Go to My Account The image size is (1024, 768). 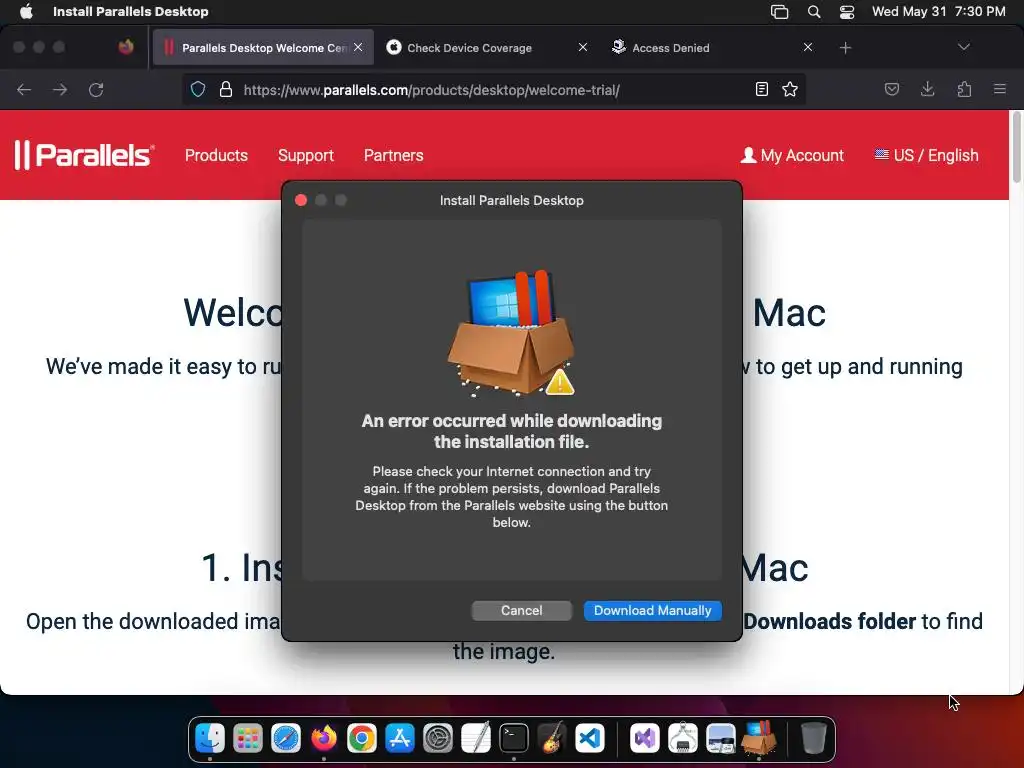[792, 155]
